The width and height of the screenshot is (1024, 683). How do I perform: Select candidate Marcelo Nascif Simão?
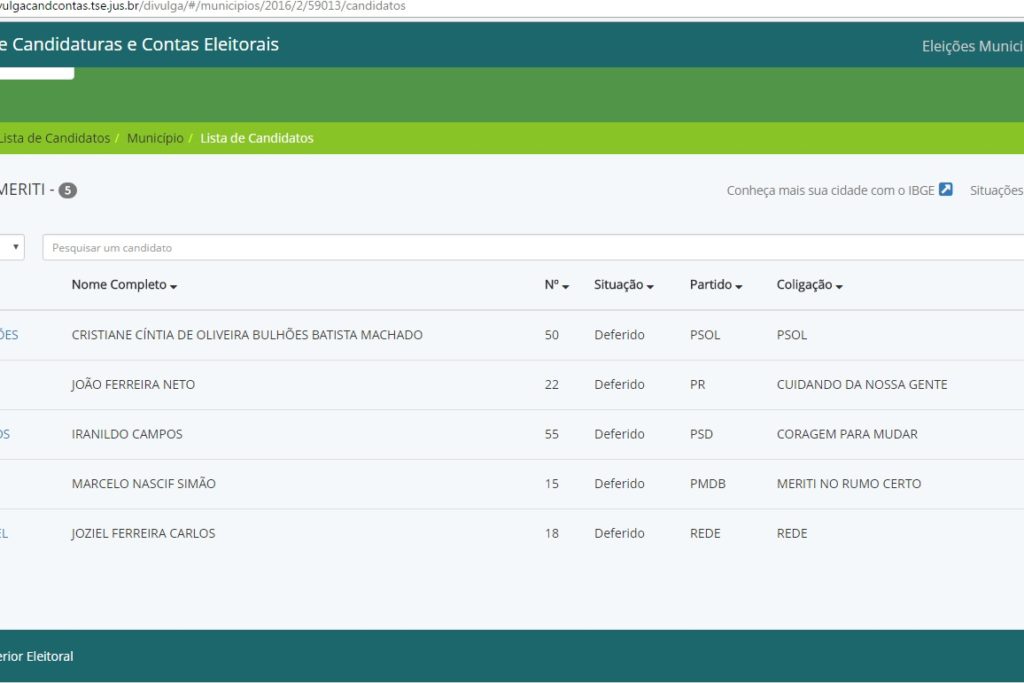(x=144, y=484)
